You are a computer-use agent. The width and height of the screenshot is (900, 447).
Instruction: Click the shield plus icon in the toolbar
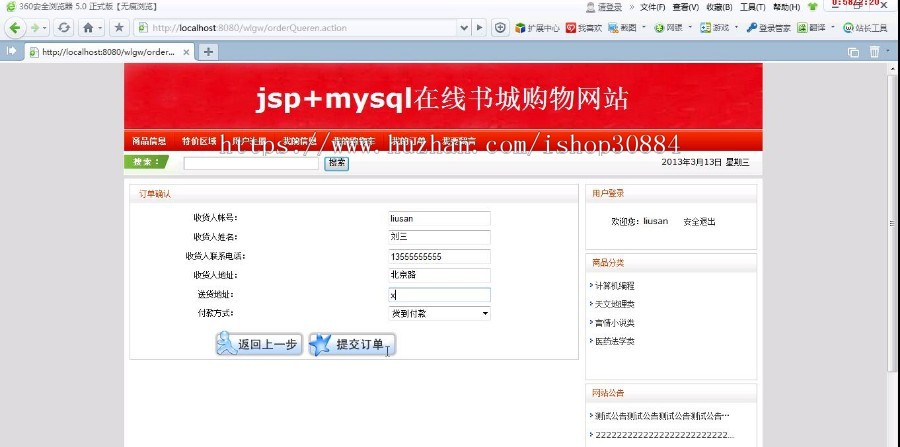500,28
